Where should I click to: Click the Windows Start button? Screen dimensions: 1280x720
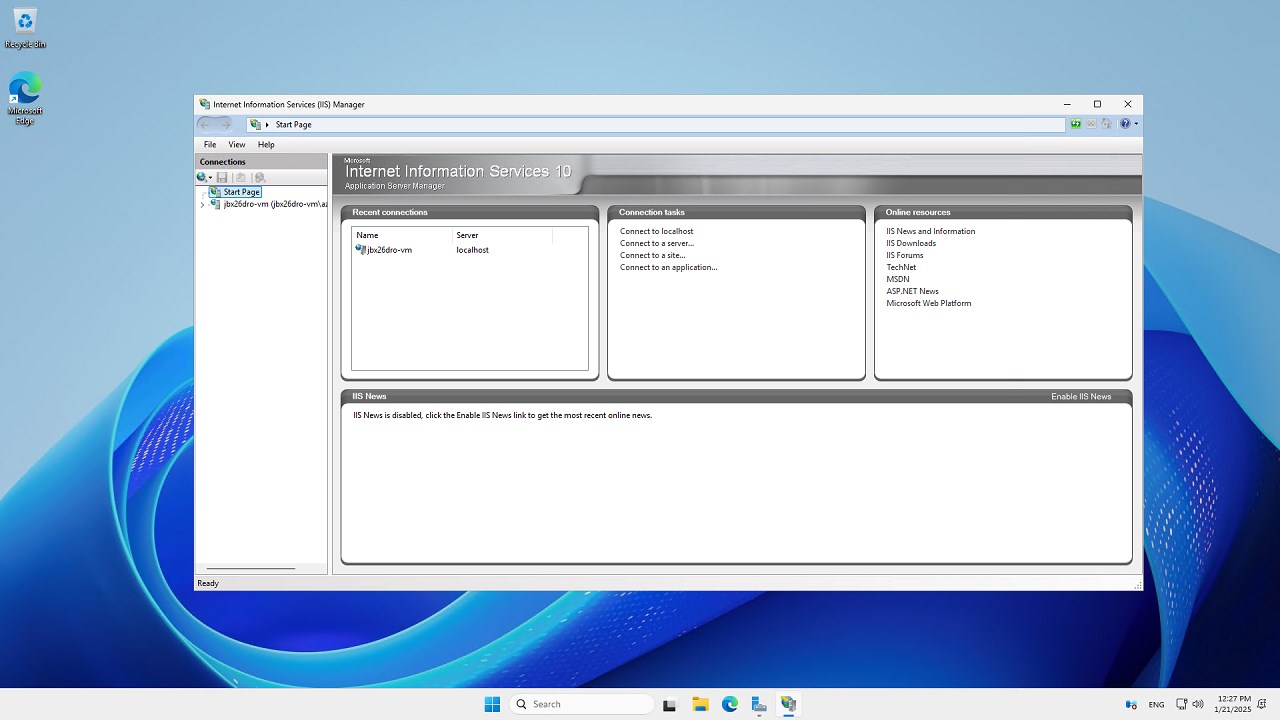click(x=492, y=704)
